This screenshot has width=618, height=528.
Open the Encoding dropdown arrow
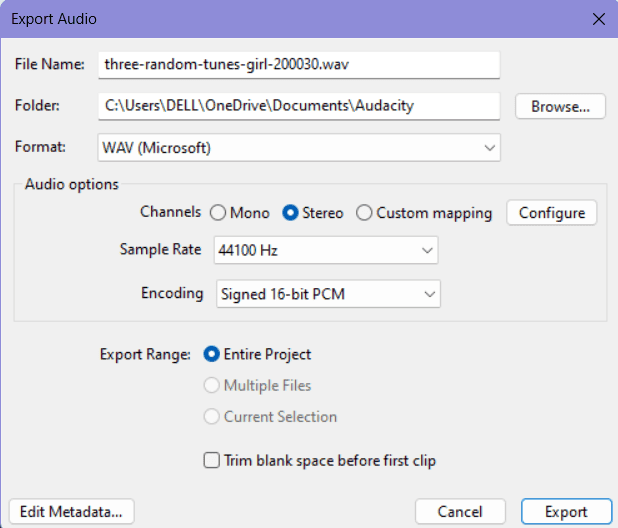tap(430, 294)
